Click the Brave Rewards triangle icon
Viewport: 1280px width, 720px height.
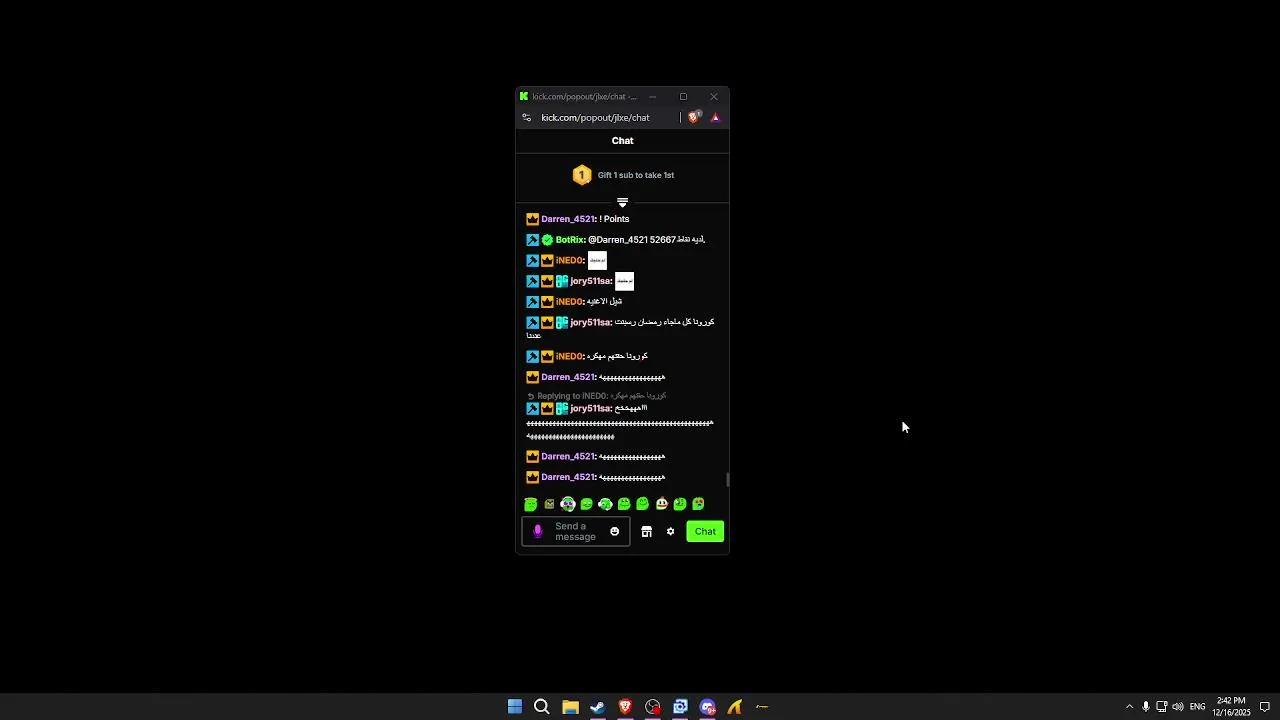click(715, 118)
